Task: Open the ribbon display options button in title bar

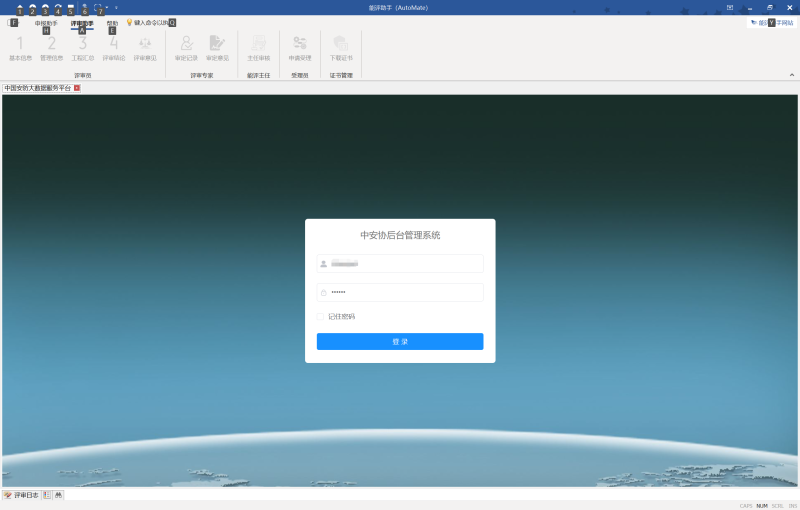Action: pos(729,7)
